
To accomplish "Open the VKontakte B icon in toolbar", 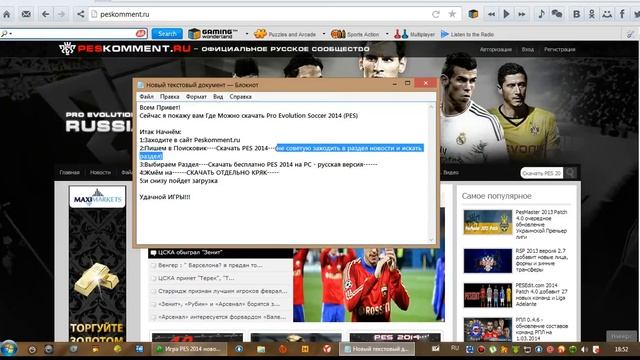I will (x=576, y=14).
